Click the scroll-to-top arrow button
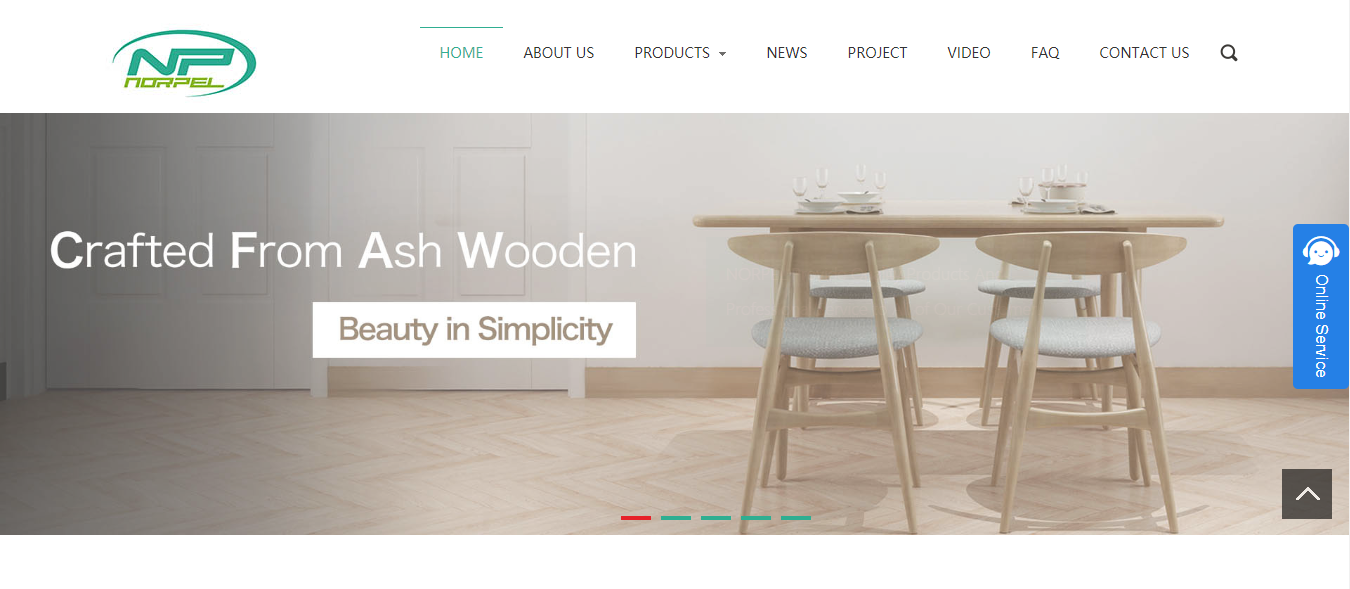This screenshot has height=589, width=1350. 1307,494
